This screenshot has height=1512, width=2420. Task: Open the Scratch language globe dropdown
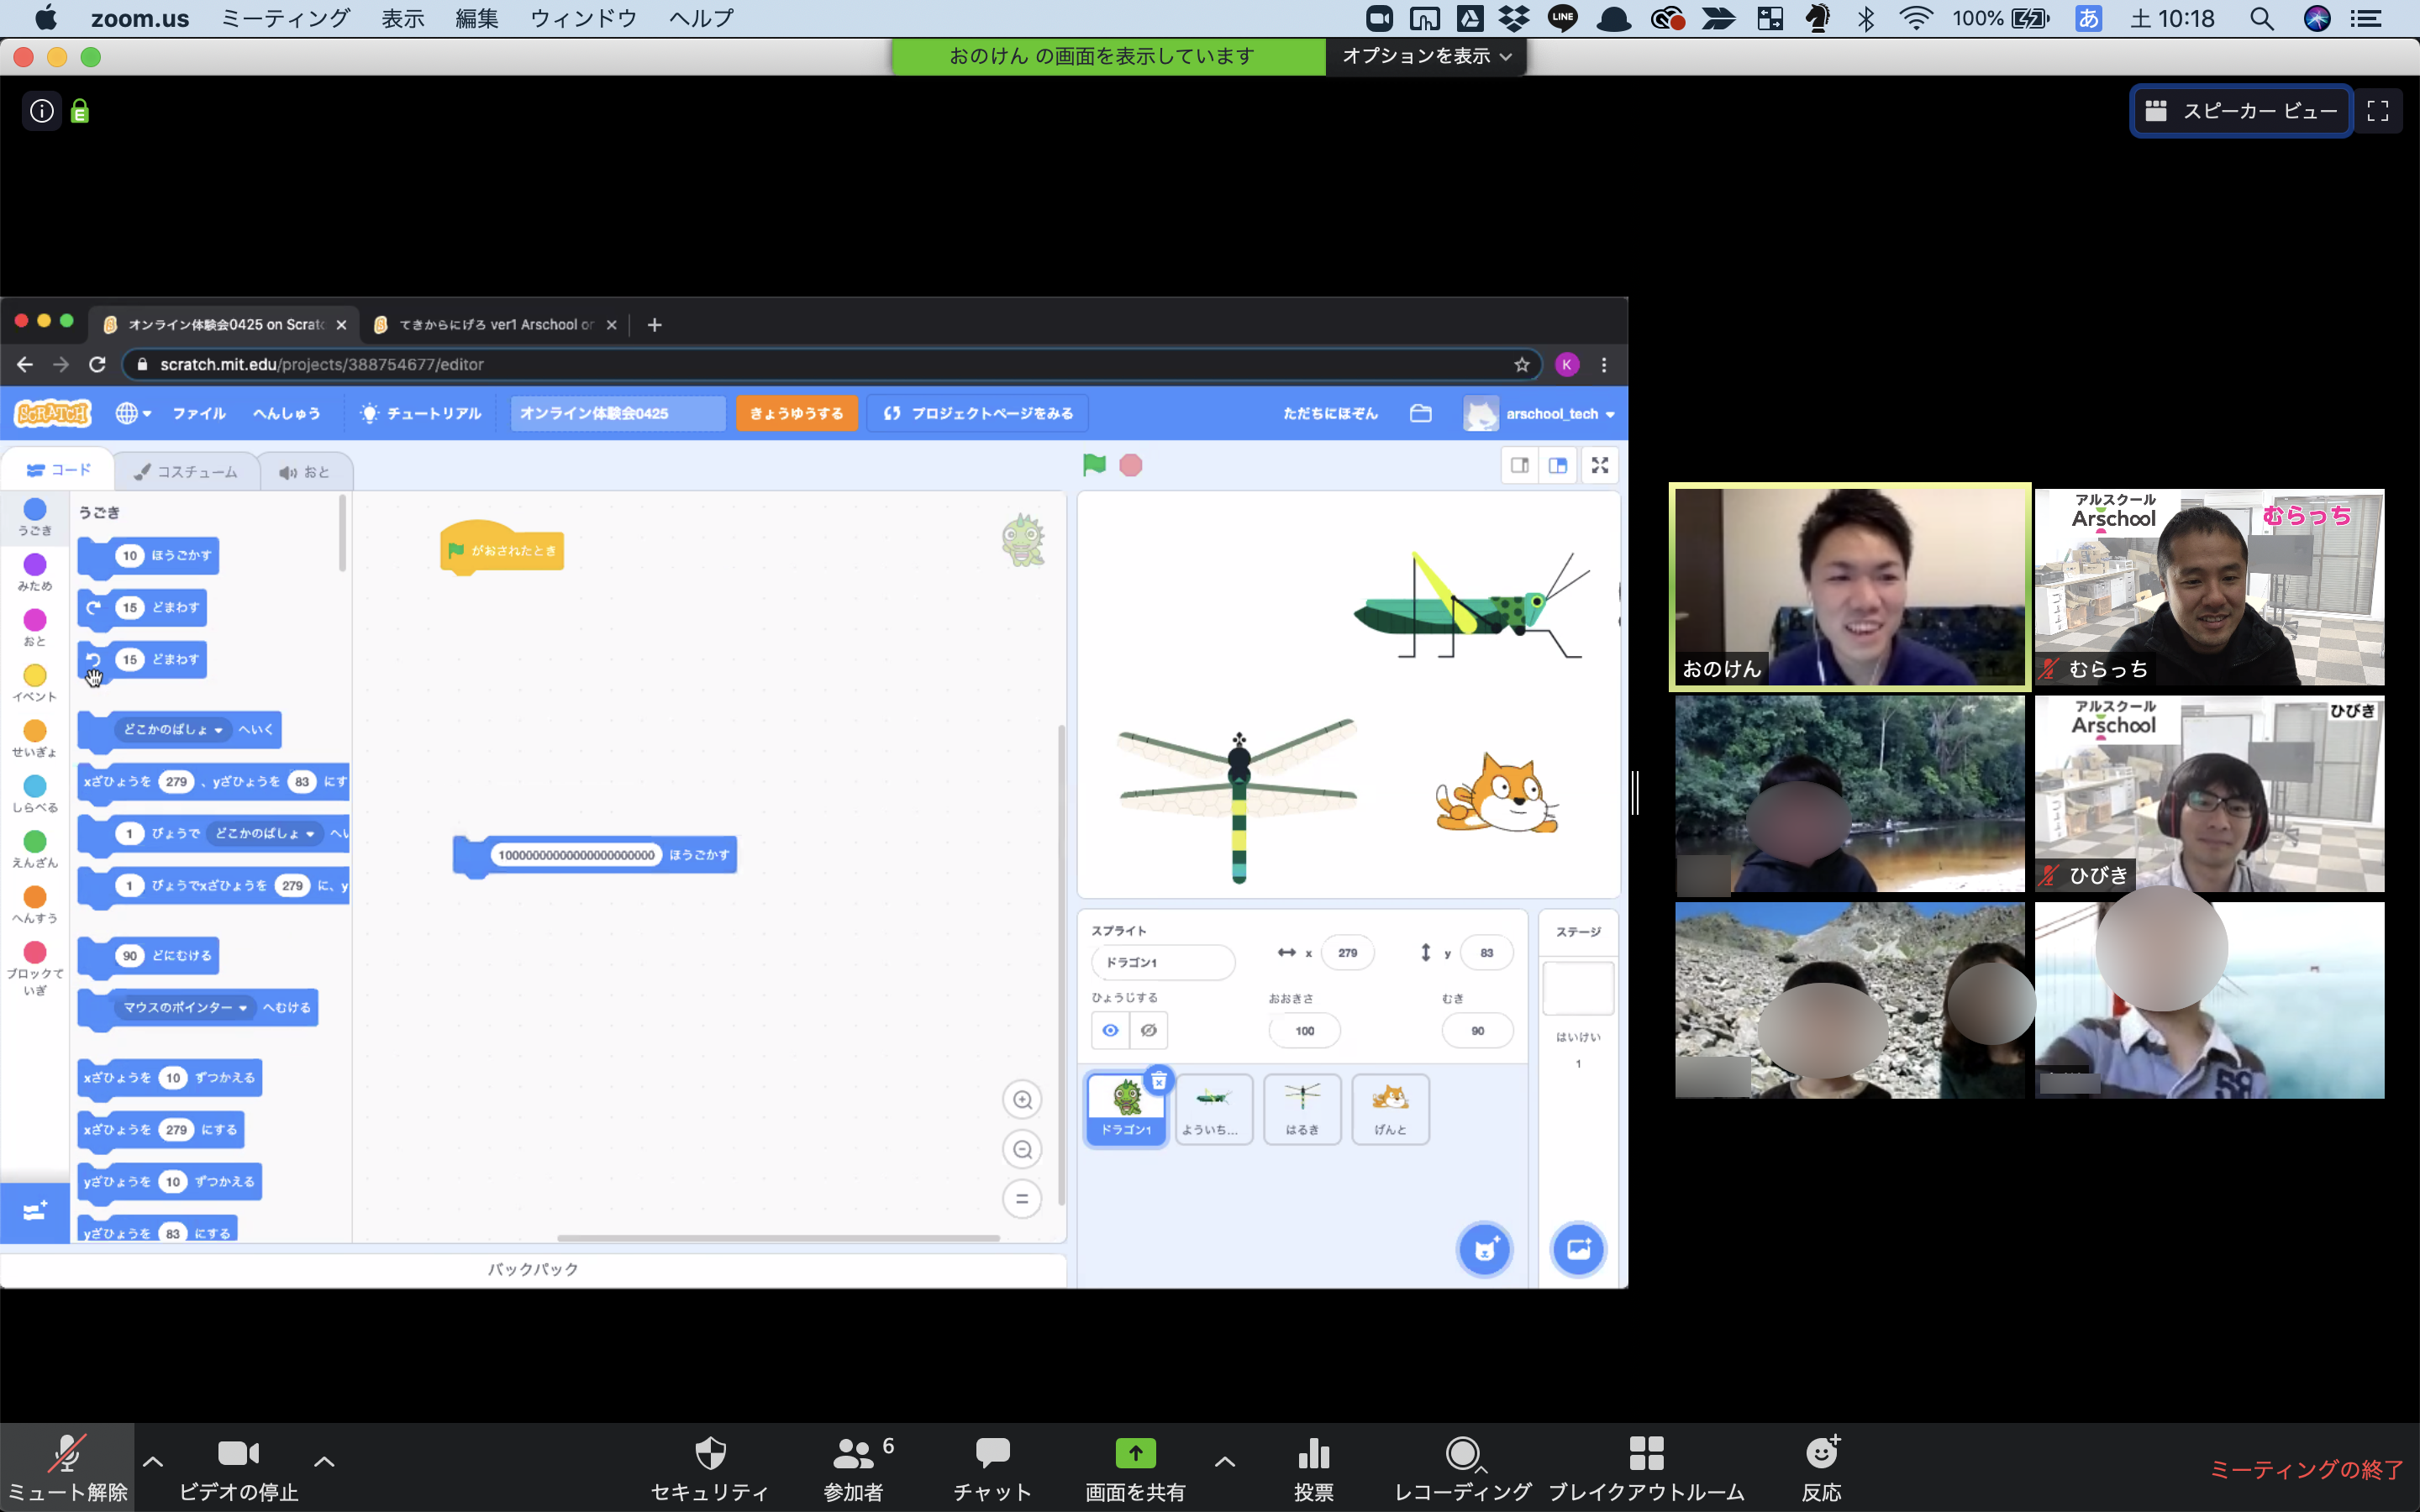pyautogui.click(x=133, y=413)
